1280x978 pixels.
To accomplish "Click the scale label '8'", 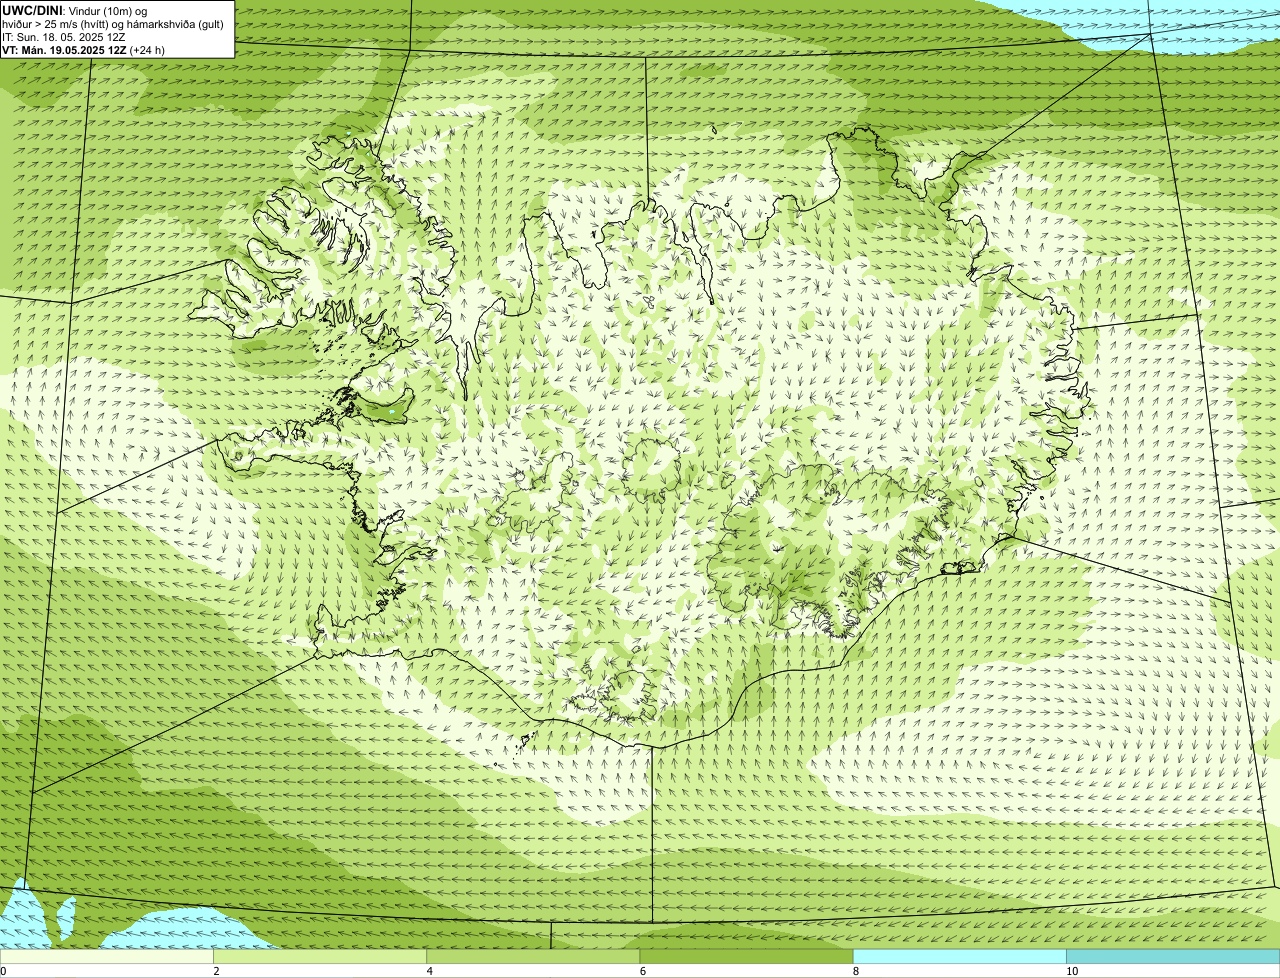I will [856, 971].
